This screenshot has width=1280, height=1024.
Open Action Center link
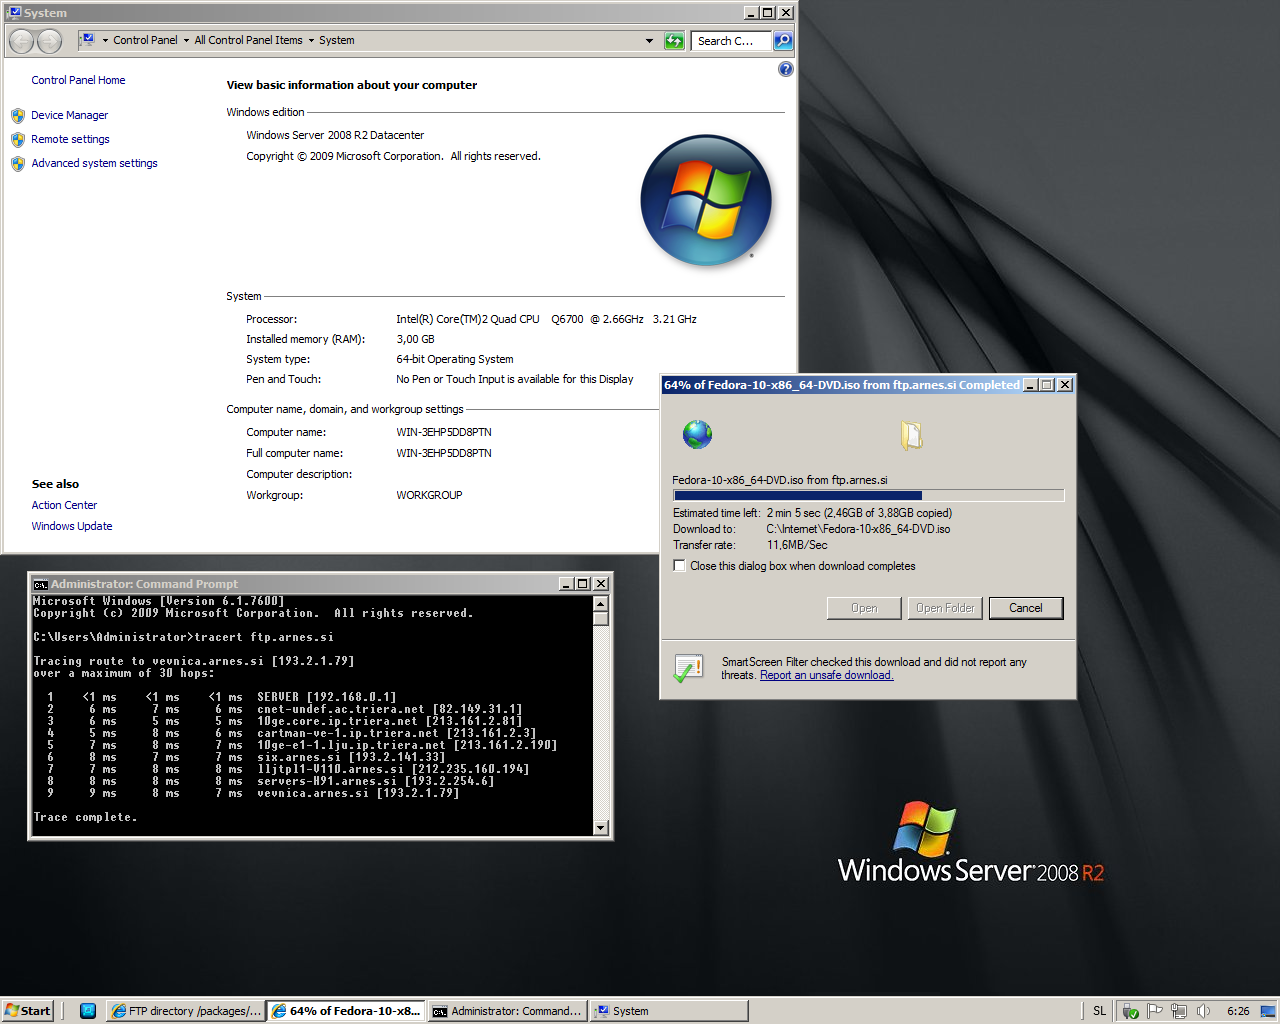coord(64,506)
